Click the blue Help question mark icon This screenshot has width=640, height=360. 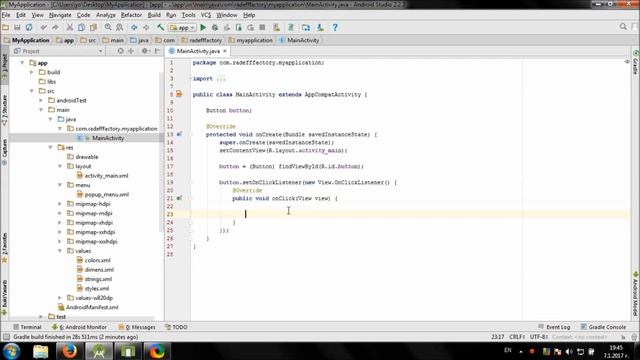coord(335,27)
